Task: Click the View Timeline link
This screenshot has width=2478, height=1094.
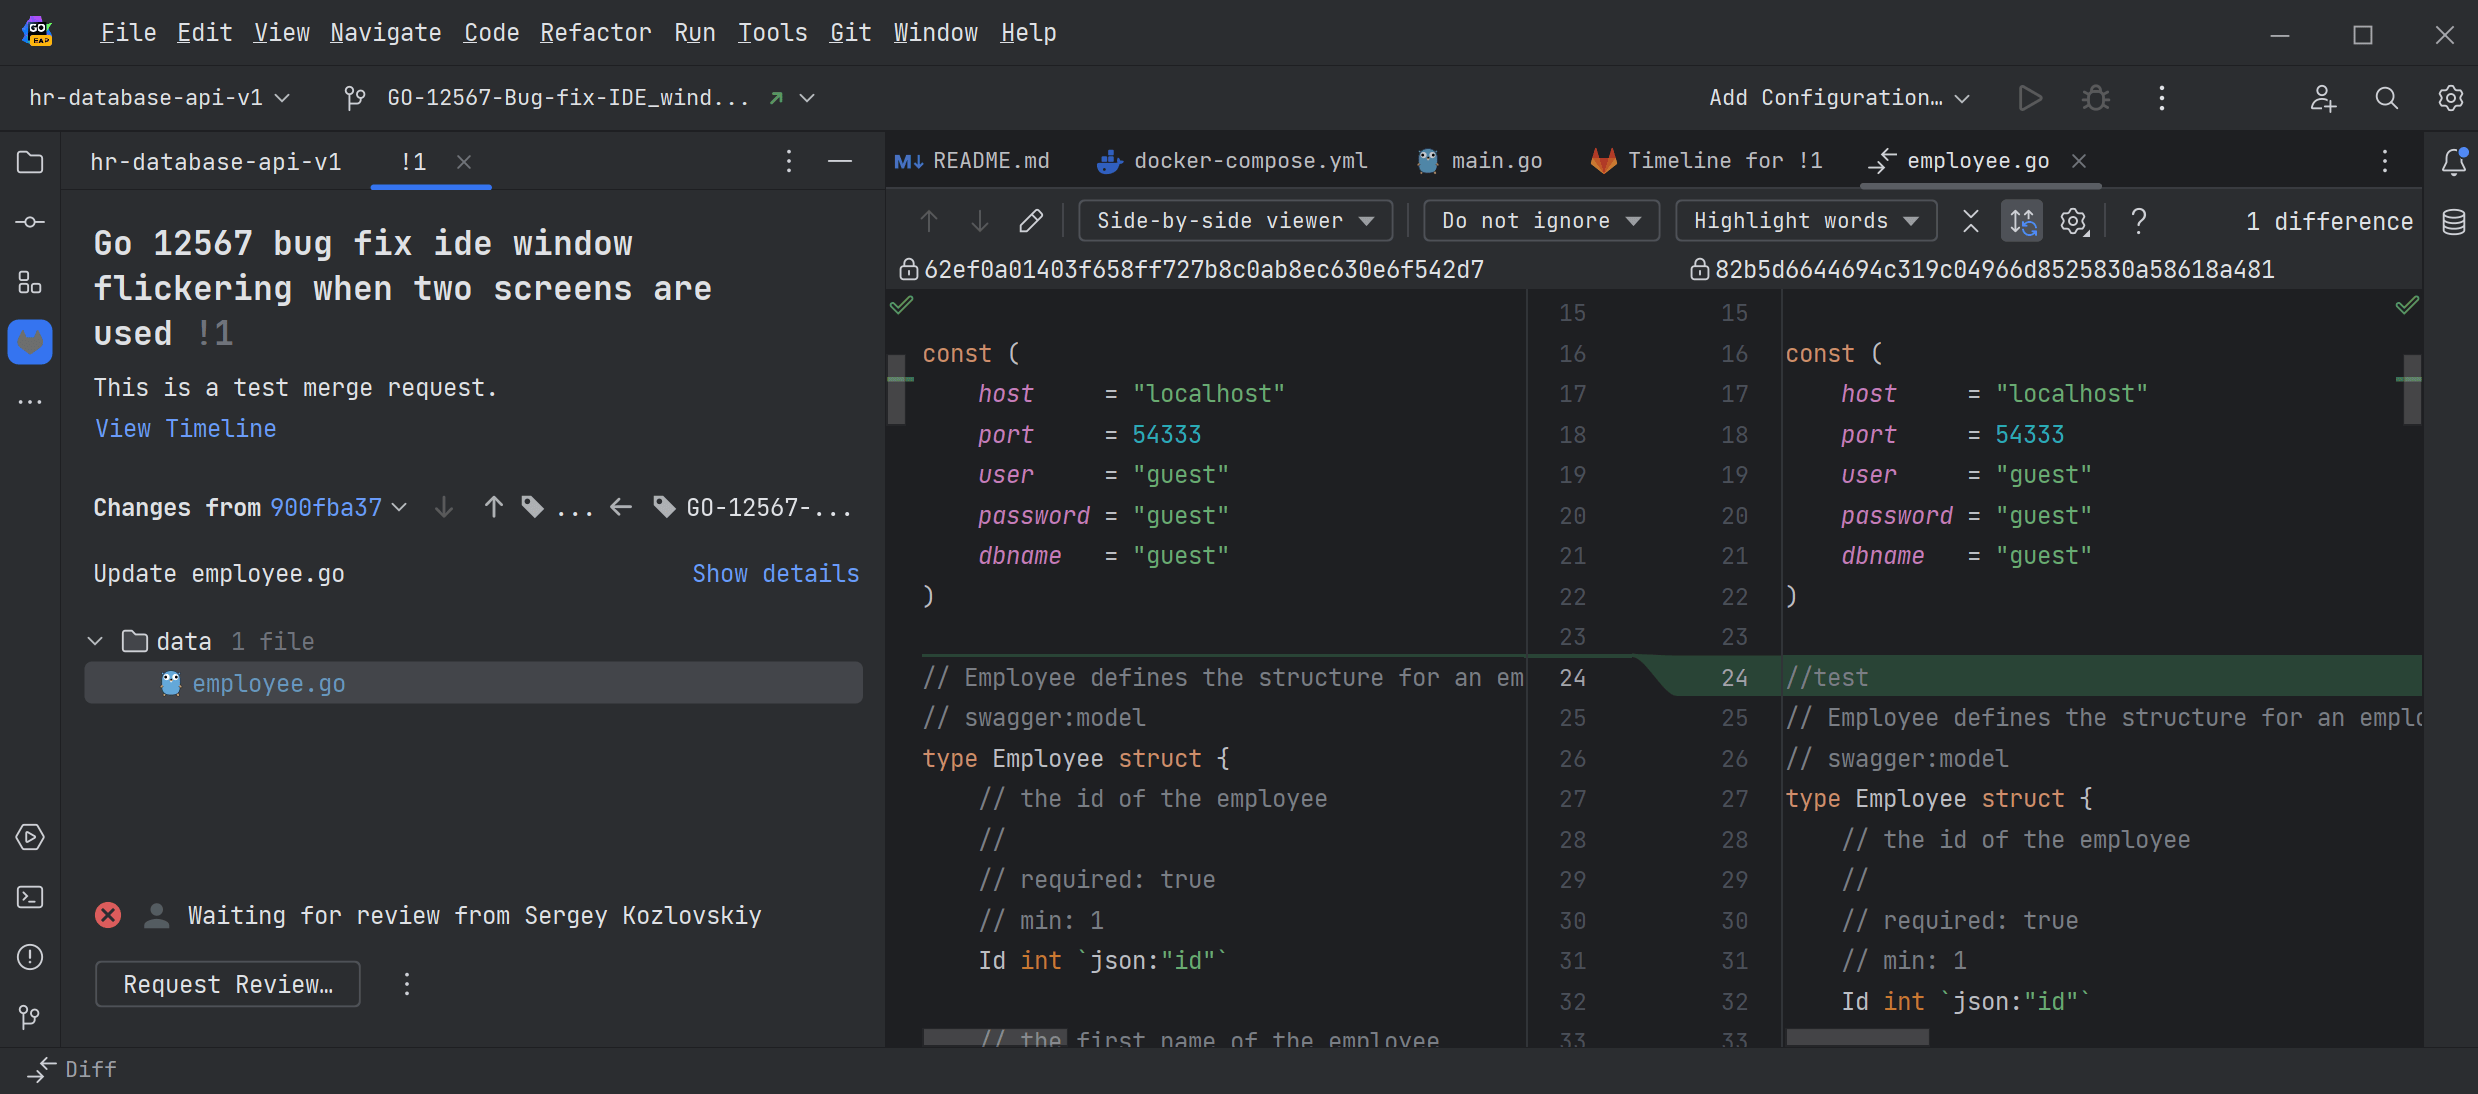Action: coord(185,429)
